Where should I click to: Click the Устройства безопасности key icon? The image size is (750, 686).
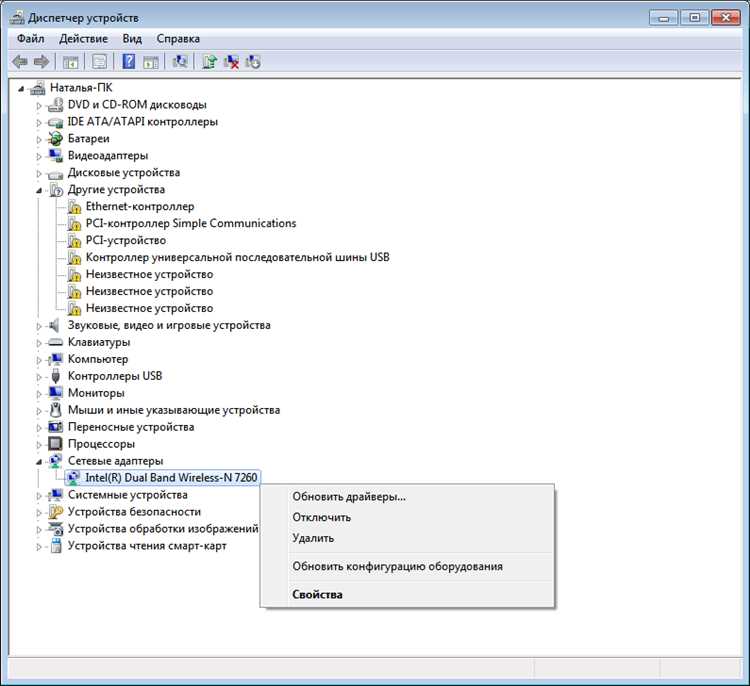(55, 512)
